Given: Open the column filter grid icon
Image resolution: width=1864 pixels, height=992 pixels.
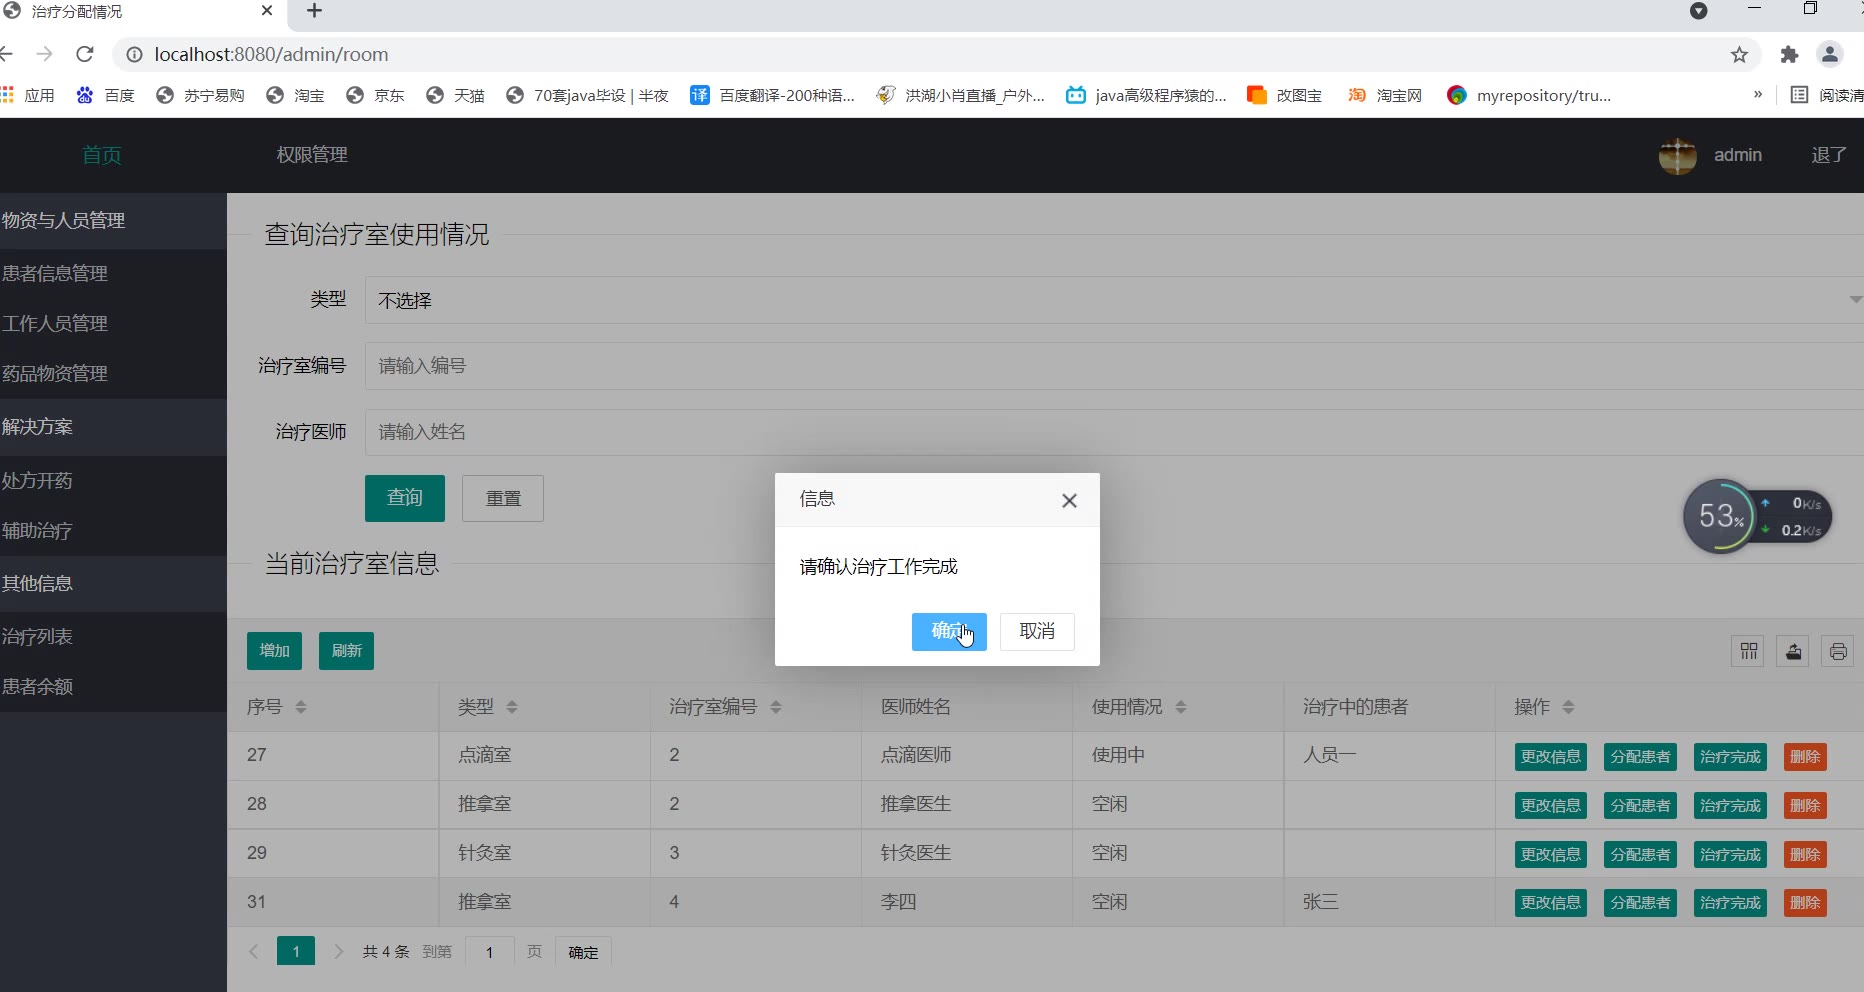Looking at the screenshot, I should (1749, 652).
